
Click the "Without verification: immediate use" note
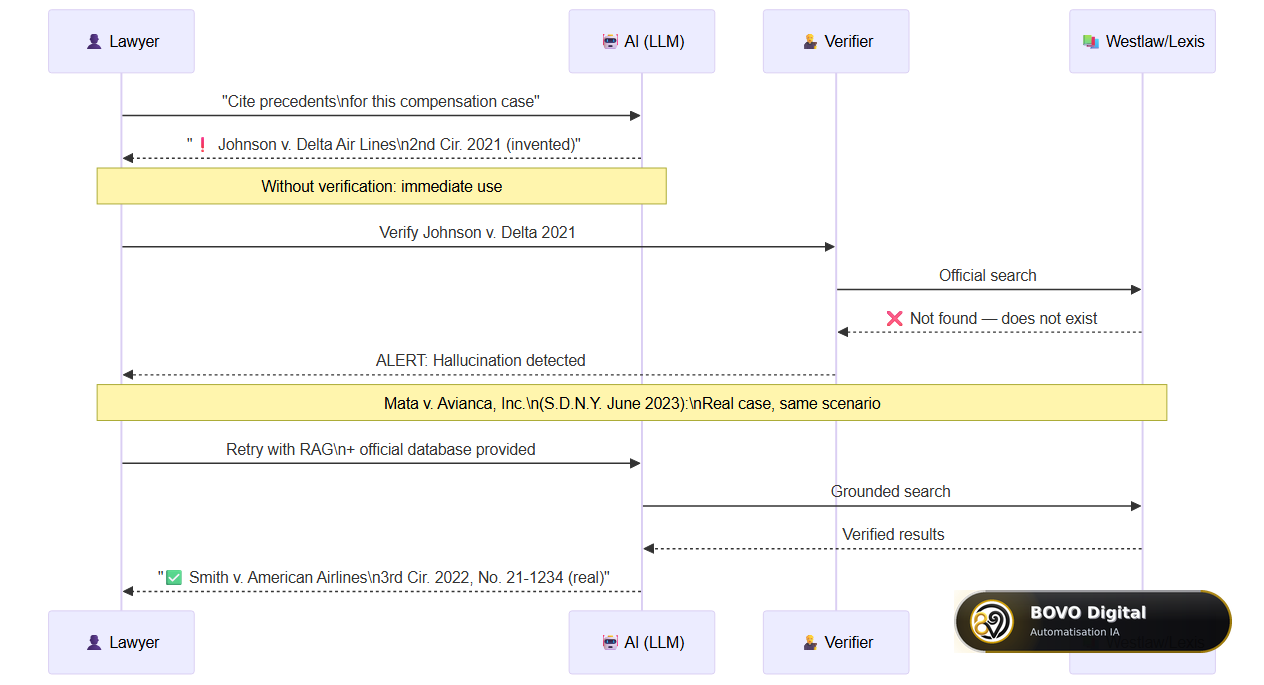[x=382, y=186]
